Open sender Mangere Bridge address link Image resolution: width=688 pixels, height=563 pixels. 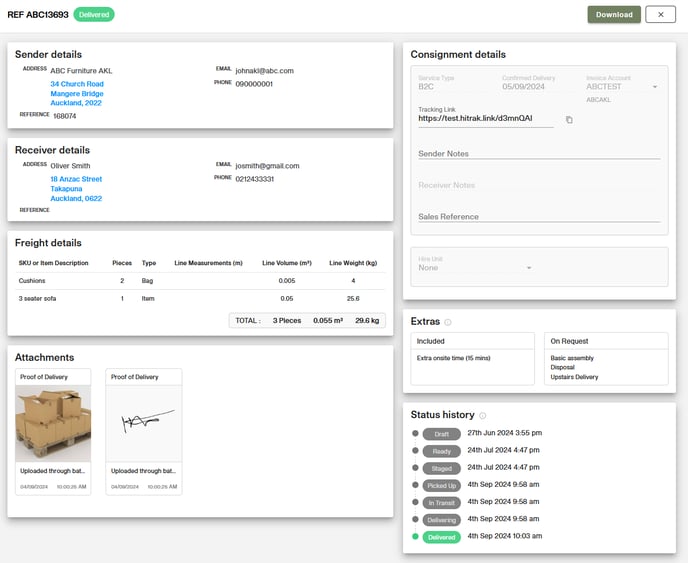point(77,93)
